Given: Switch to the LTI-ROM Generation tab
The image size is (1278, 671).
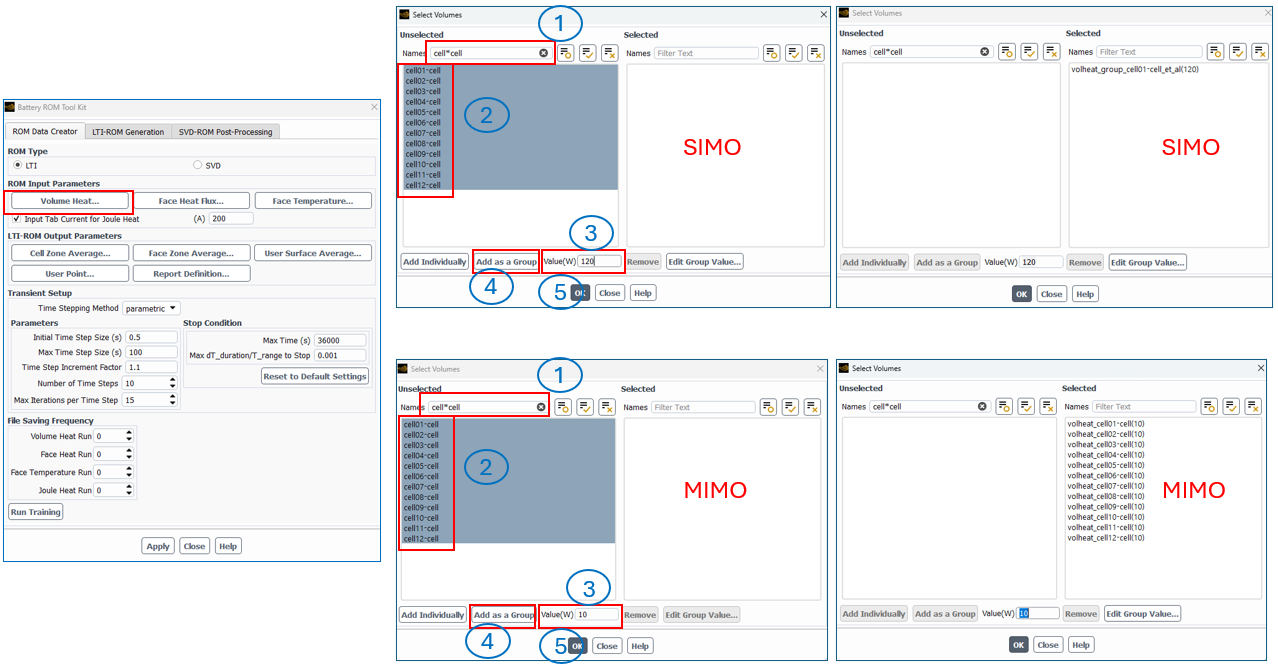Looking at the screenshot, I should point(128,132).
